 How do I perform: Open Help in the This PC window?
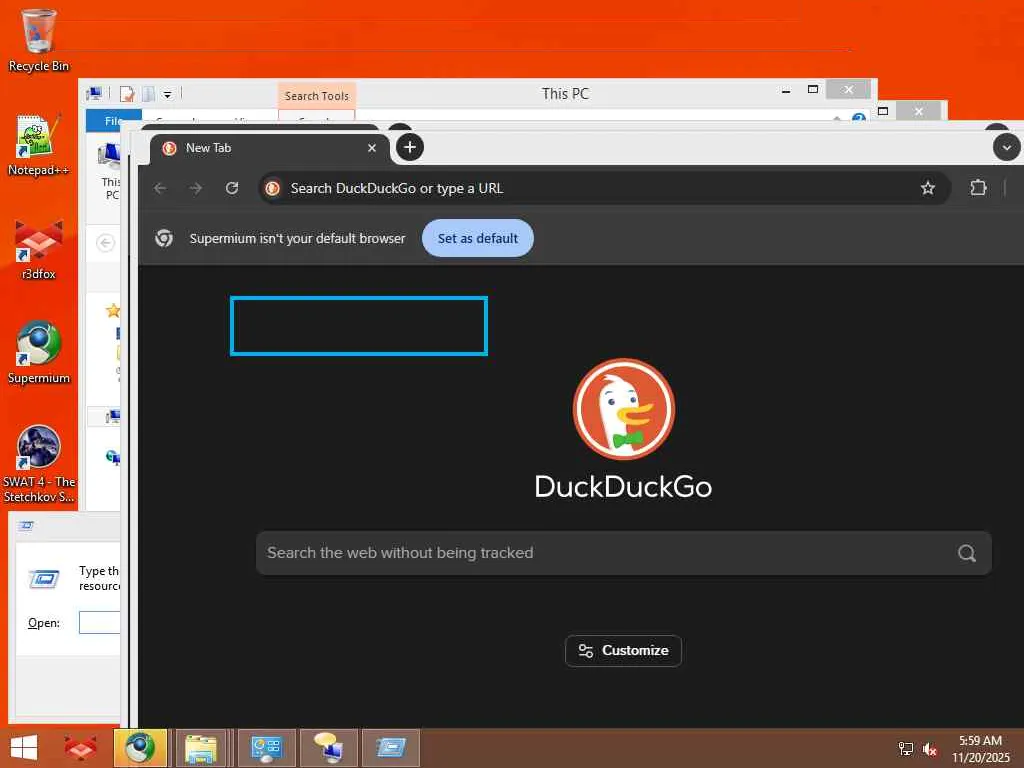859,118
